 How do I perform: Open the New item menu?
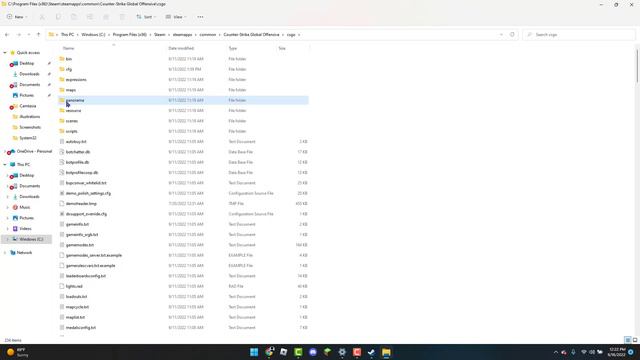pos(17,17)
